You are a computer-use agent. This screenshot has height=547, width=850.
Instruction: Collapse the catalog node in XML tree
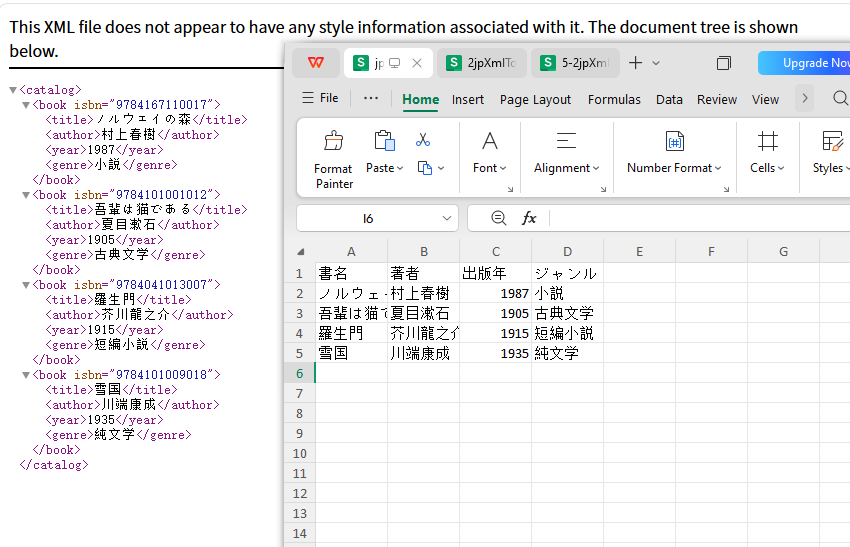[x=13, y=90]
